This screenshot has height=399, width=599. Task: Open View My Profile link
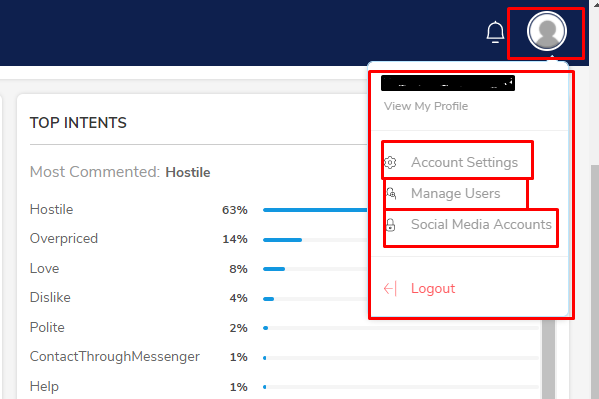(x=426, y=106)
